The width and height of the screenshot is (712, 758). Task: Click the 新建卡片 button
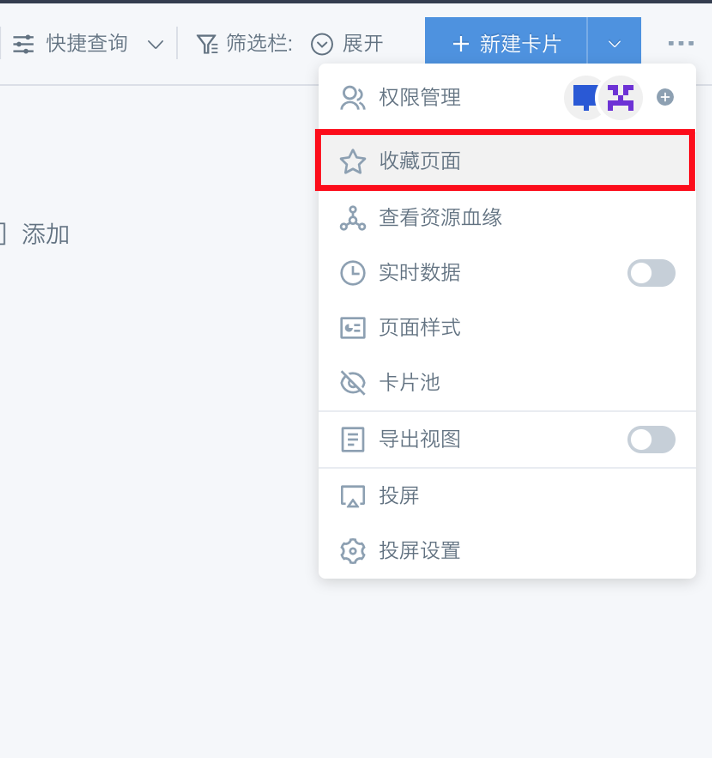point(506,44)
